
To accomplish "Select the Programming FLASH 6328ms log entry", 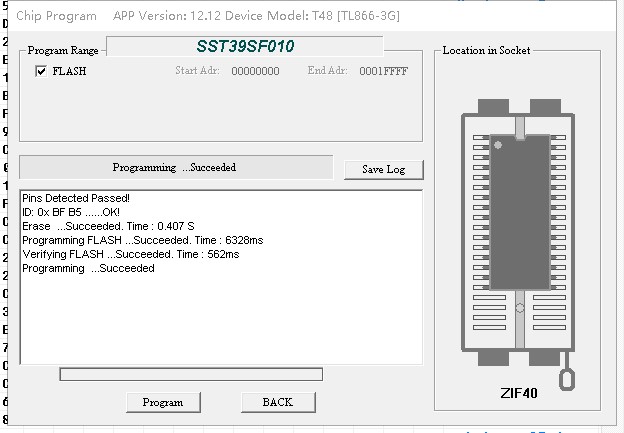I will [142, 241].
